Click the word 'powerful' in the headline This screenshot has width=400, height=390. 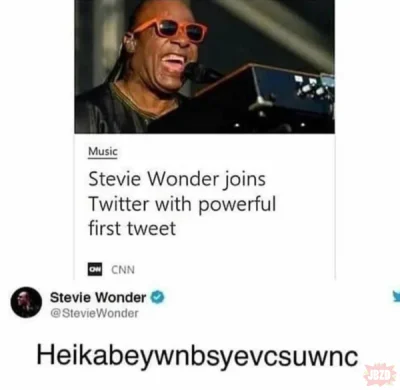click(238, 205)
